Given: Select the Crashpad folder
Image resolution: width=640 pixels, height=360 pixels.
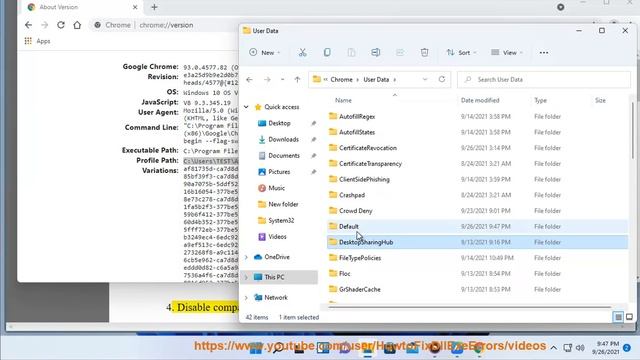Looking at the screenshot, I should coord(477,195).
